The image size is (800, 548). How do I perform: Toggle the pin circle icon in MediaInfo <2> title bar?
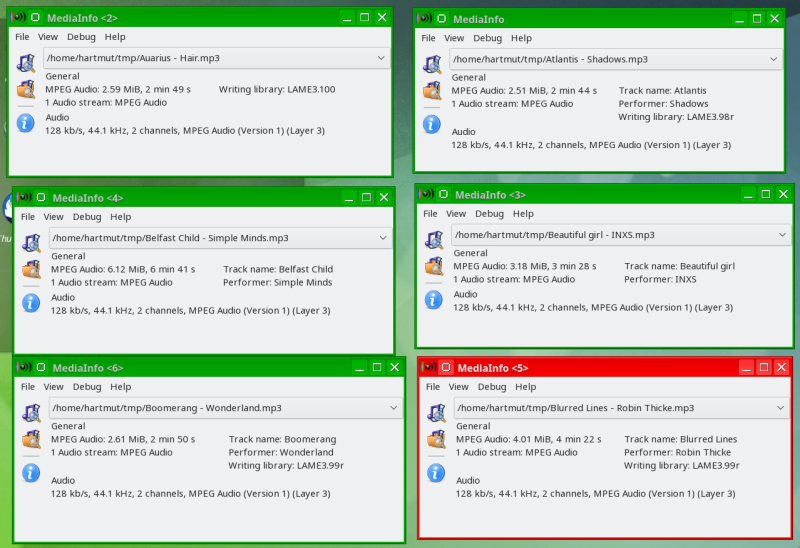click(35, 17)
